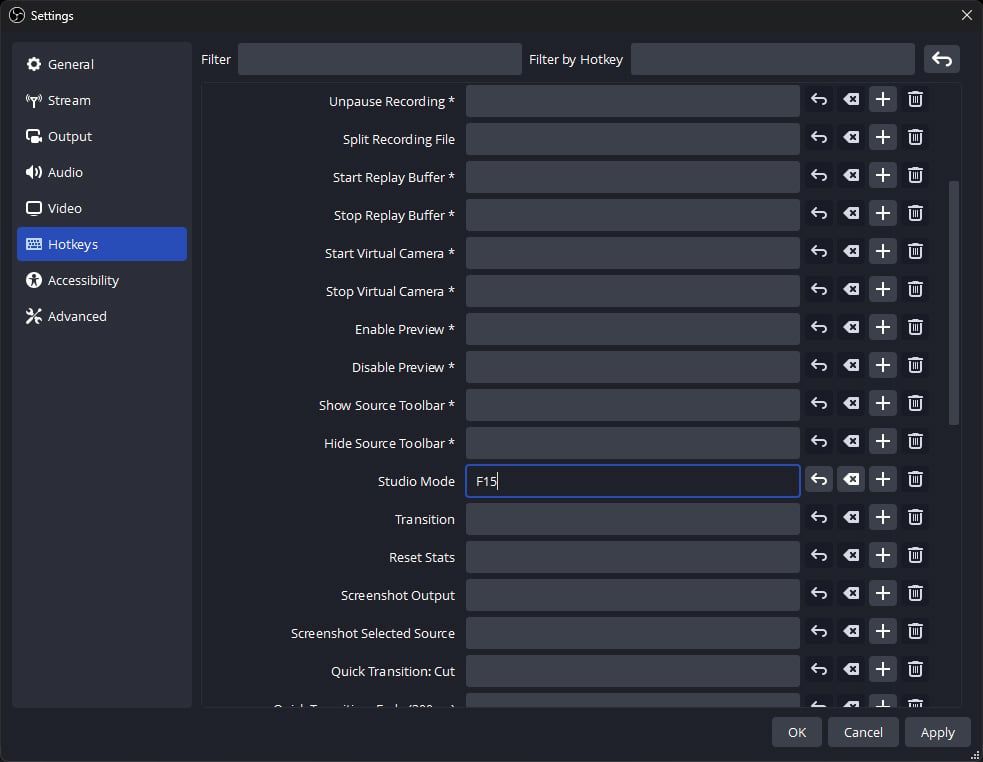Add additional hotkey for Enable Preview

point(882,328)
